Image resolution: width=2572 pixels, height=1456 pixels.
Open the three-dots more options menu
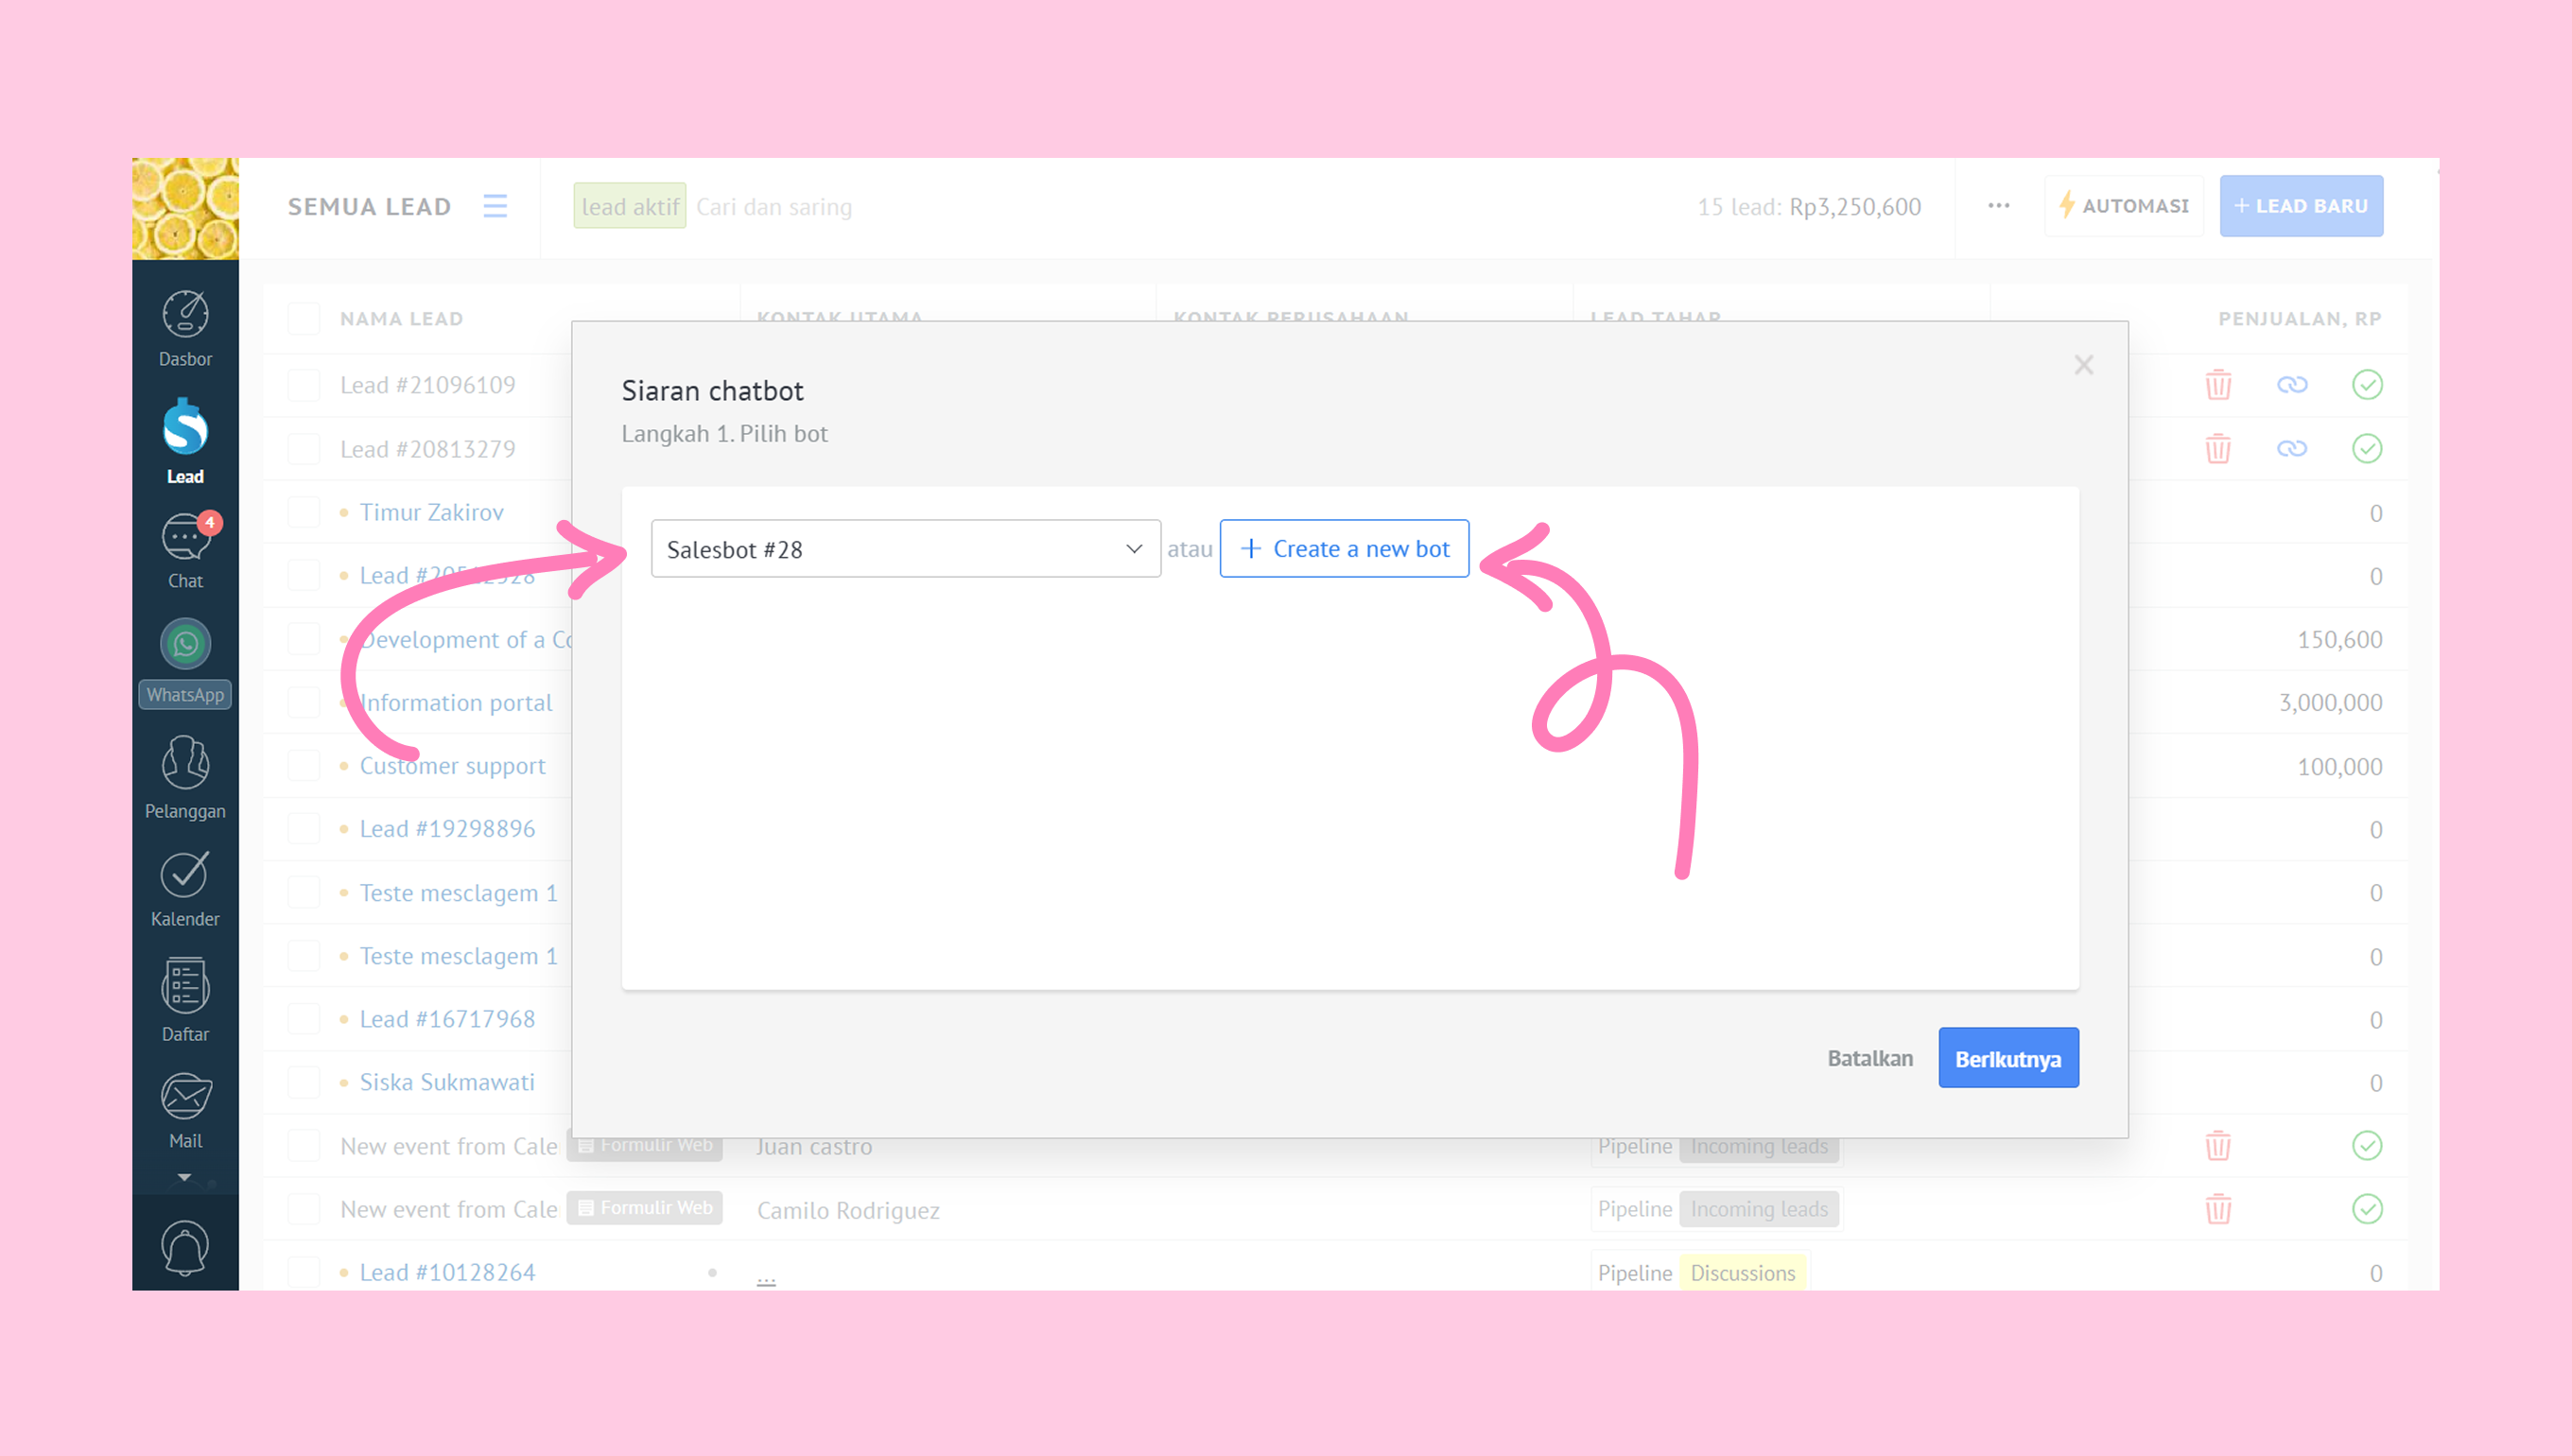click(x=1998, y=205)
